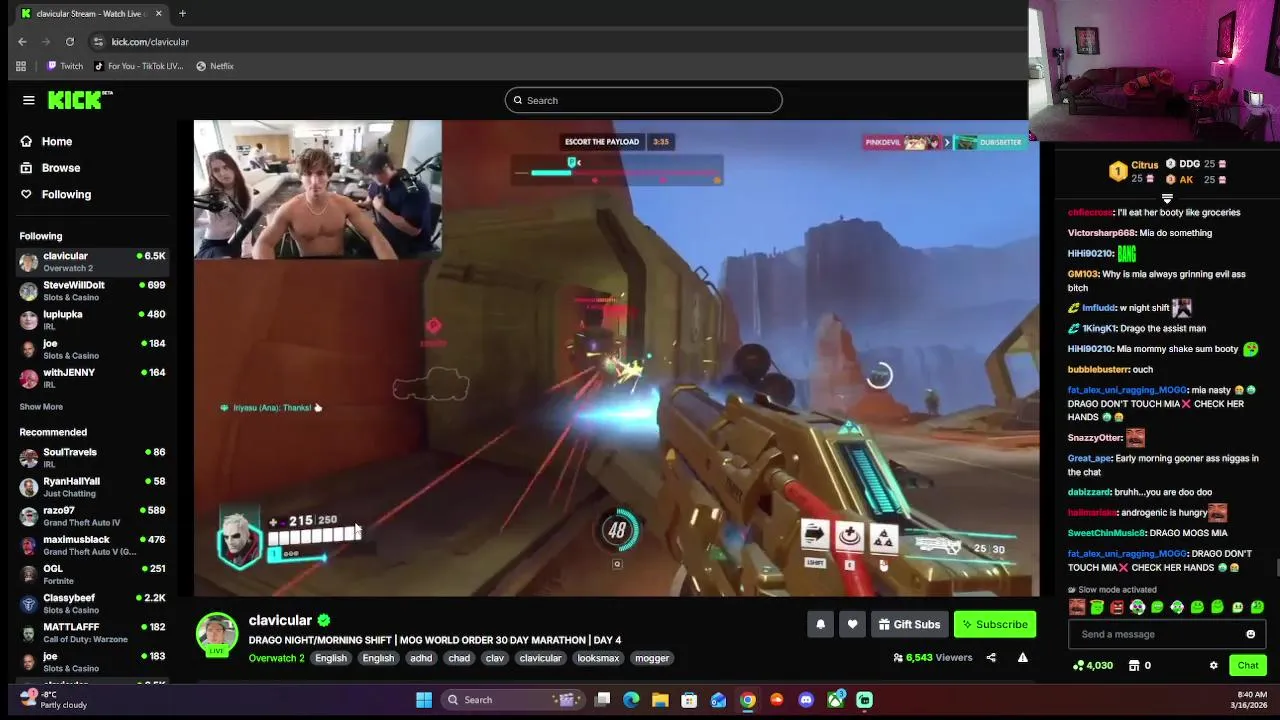Select the looksmax tag
1280x720 pixels.
pyautogui.click(x=598, y=658)
